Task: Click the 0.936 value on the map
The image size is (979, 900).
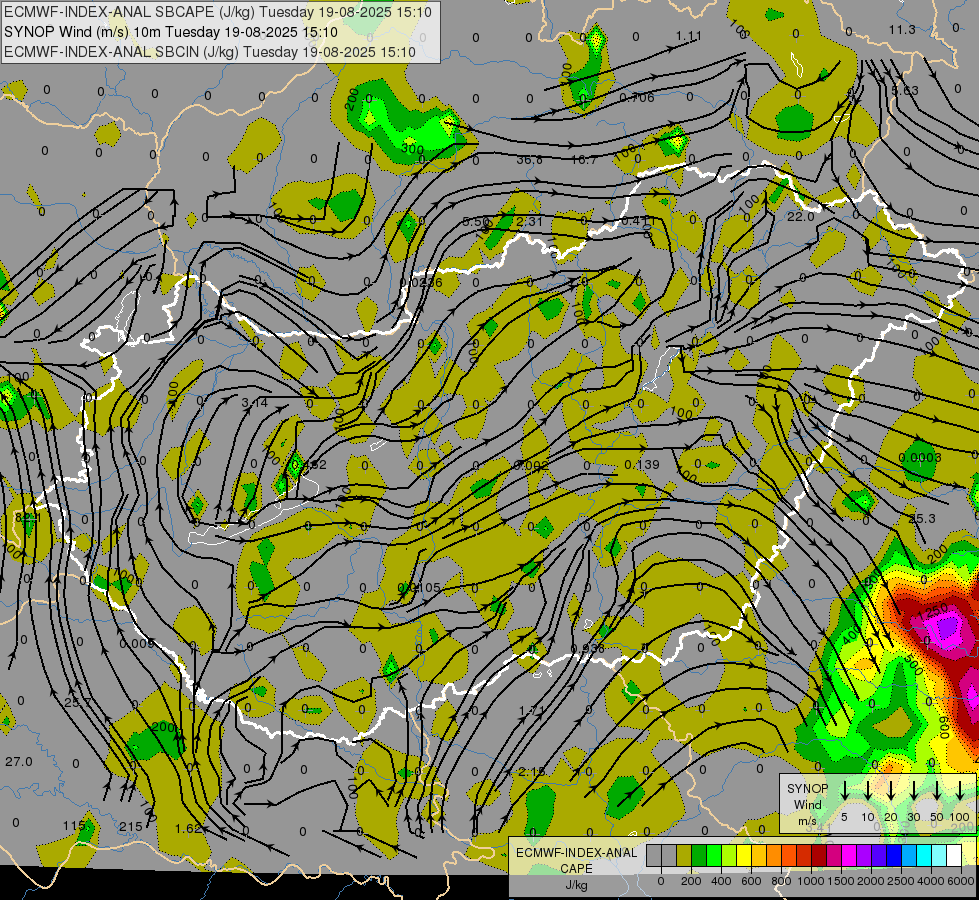Action: pos(588,649)
